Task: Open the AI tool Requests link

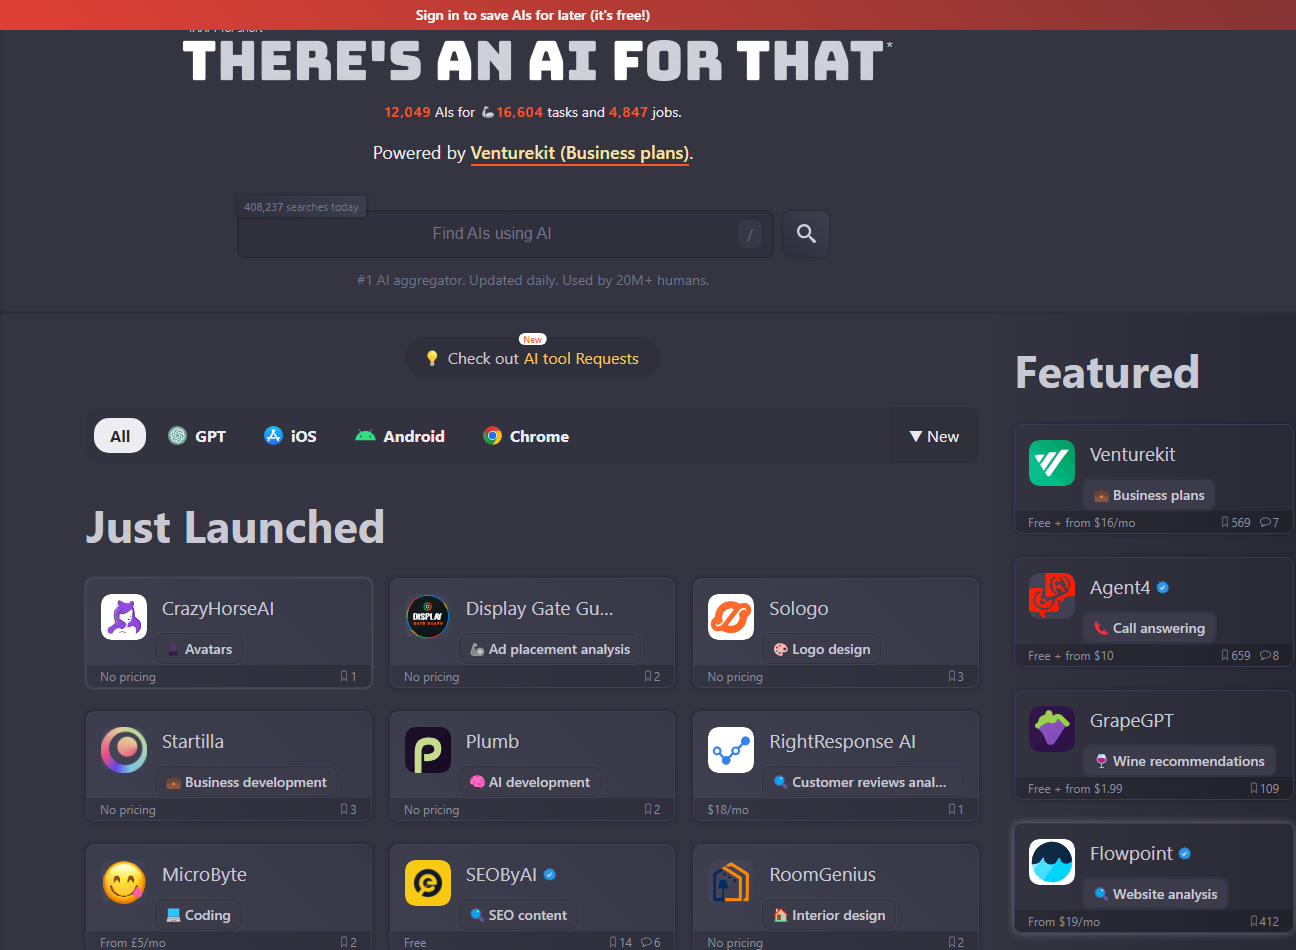Action: (x=581, y=358)
